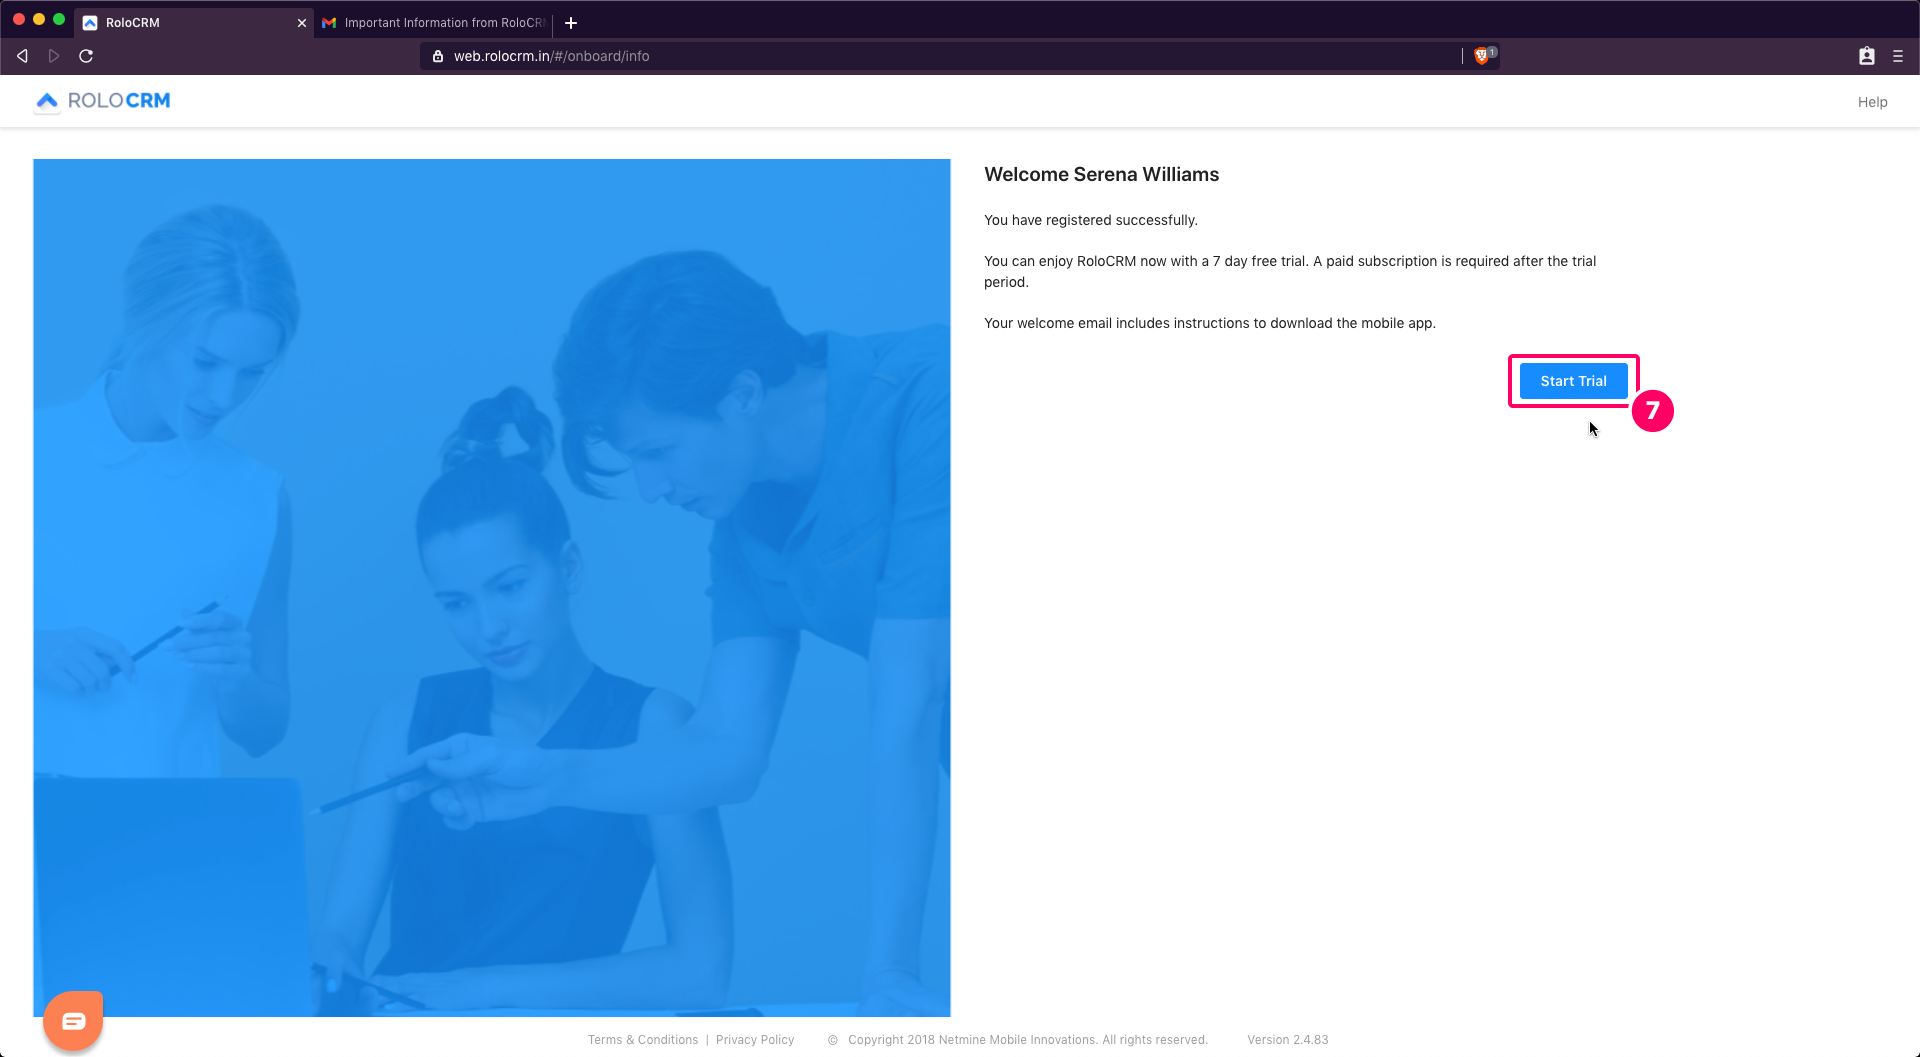Switch to Important Information Gmail tab
This screenshot has width=1920, height=1057.
434,22
